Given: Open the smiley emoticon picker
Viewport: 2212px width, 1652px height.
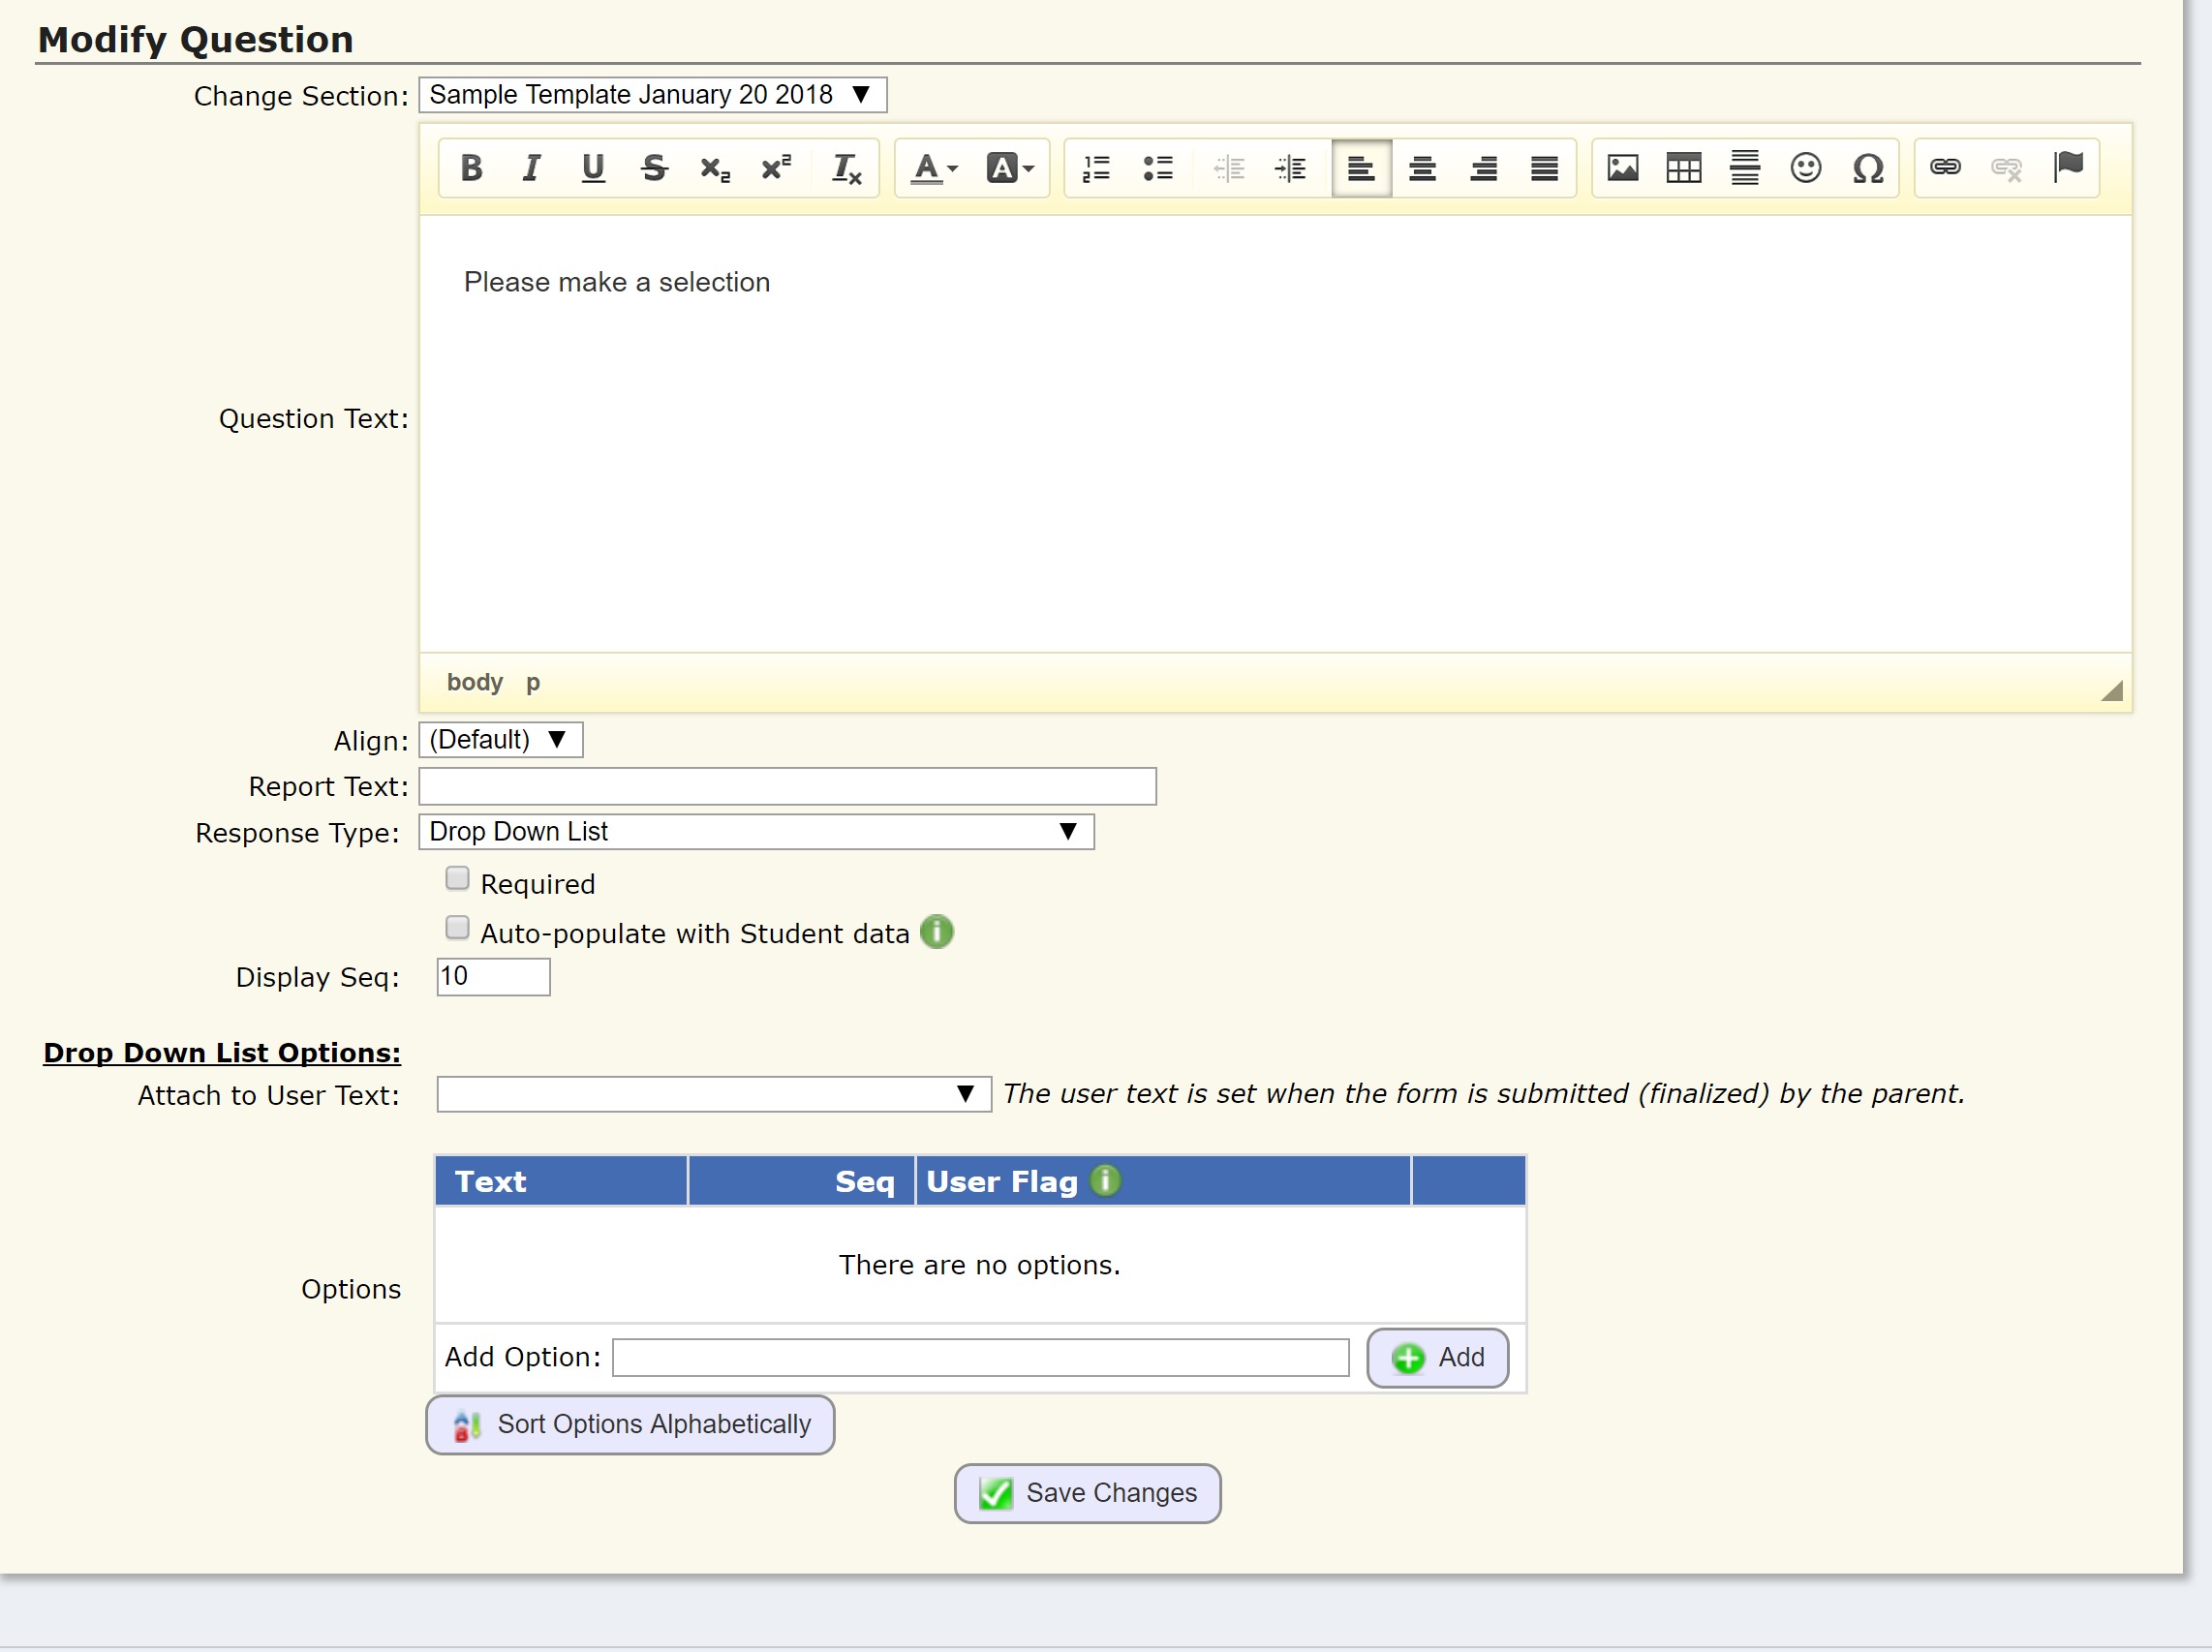Looking at the screenshot, I should tap(1805, 168).
